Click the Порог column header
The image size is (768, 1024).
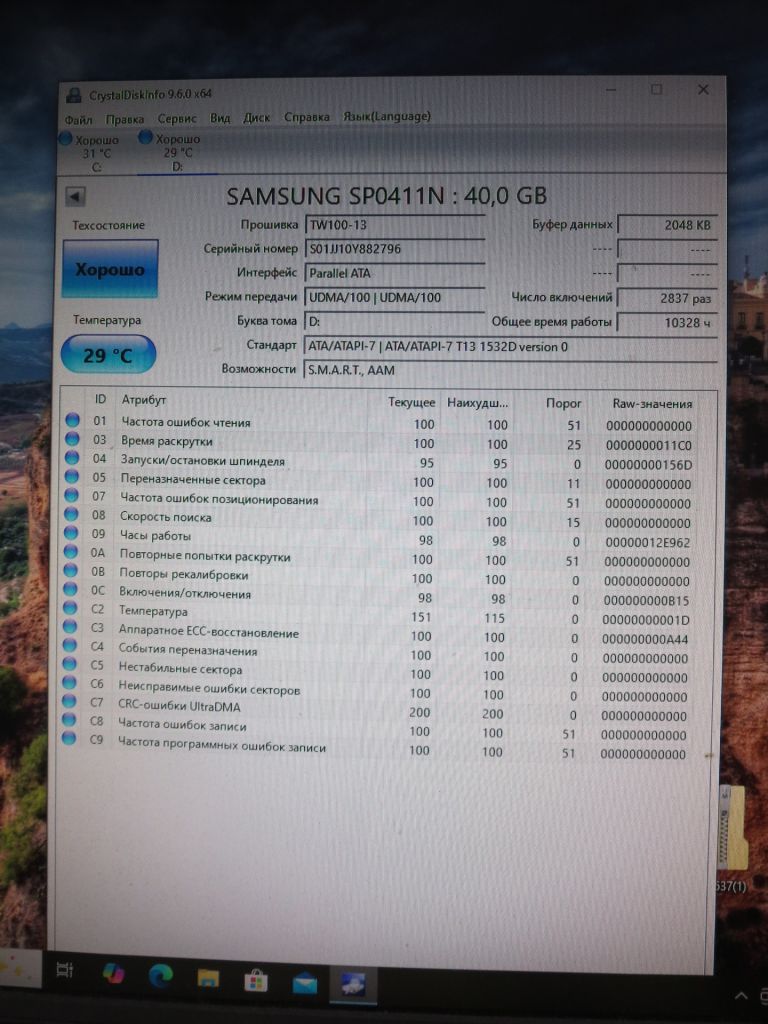click(x=563, y=403)
